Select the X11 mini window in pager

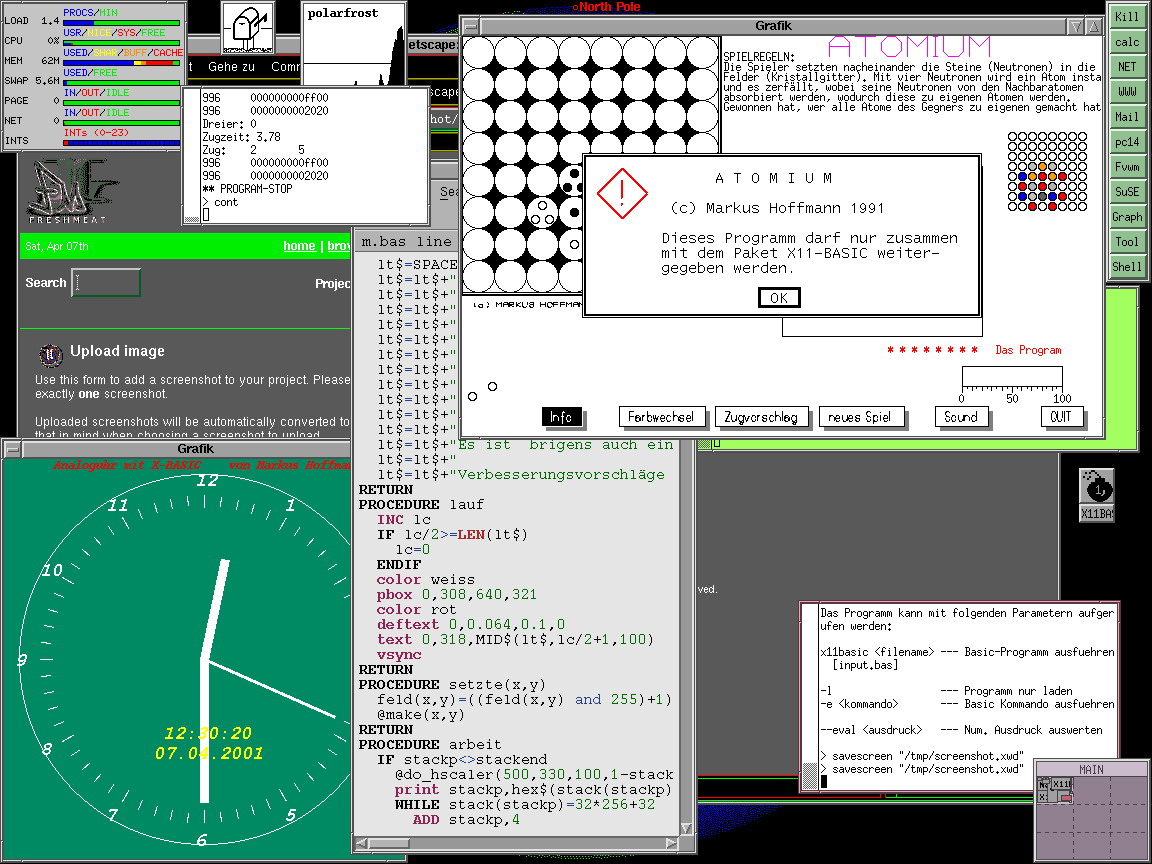[x=1062, y=784]
